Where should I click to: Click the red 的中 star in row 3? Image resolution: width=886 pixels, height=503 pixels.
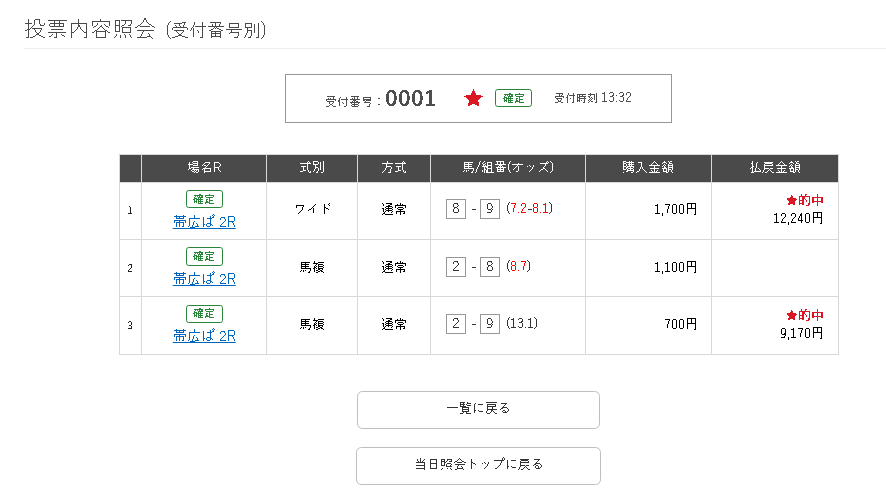tap(791, 315)
